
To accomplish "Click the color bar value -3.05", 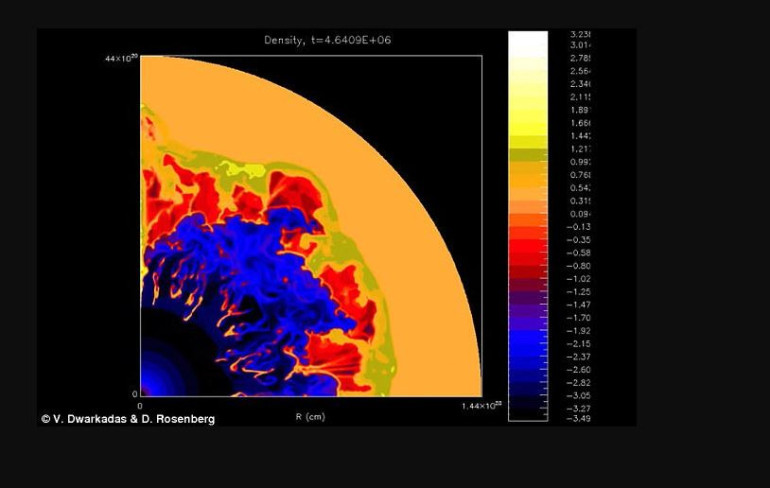I will 578,396.
